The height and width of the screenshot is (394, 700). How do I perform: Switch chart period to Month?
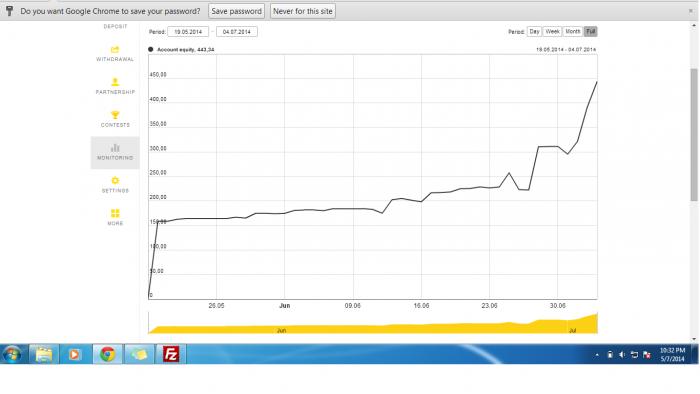point(573,32)
